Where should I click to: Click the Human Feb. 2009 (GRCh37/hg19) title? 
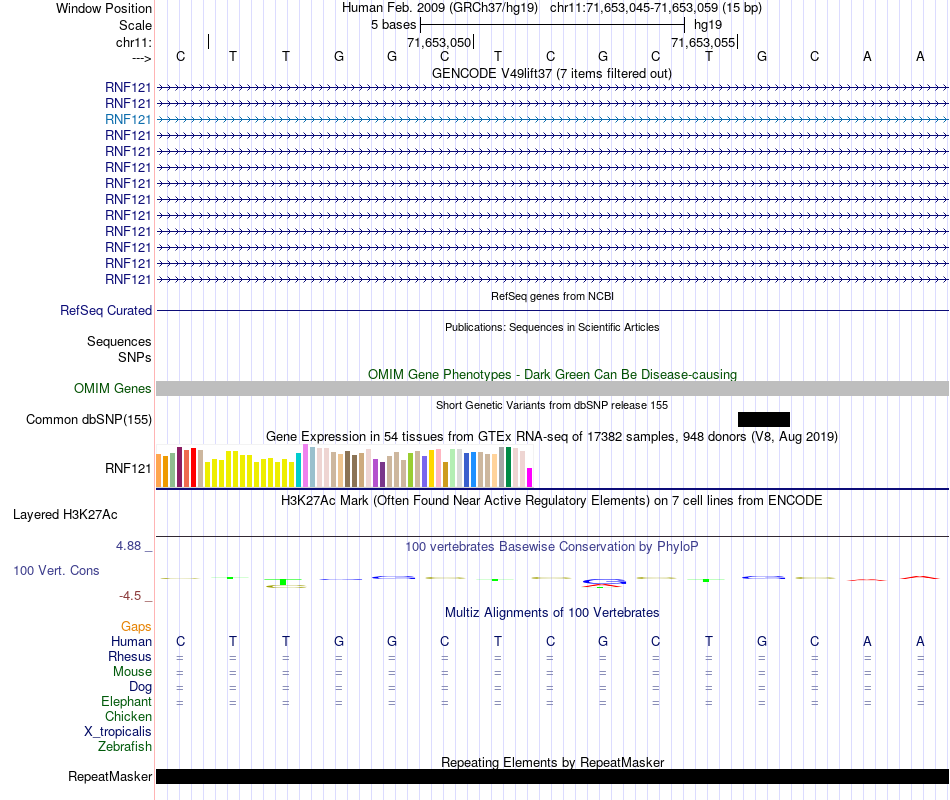click(x=440, y=8)
